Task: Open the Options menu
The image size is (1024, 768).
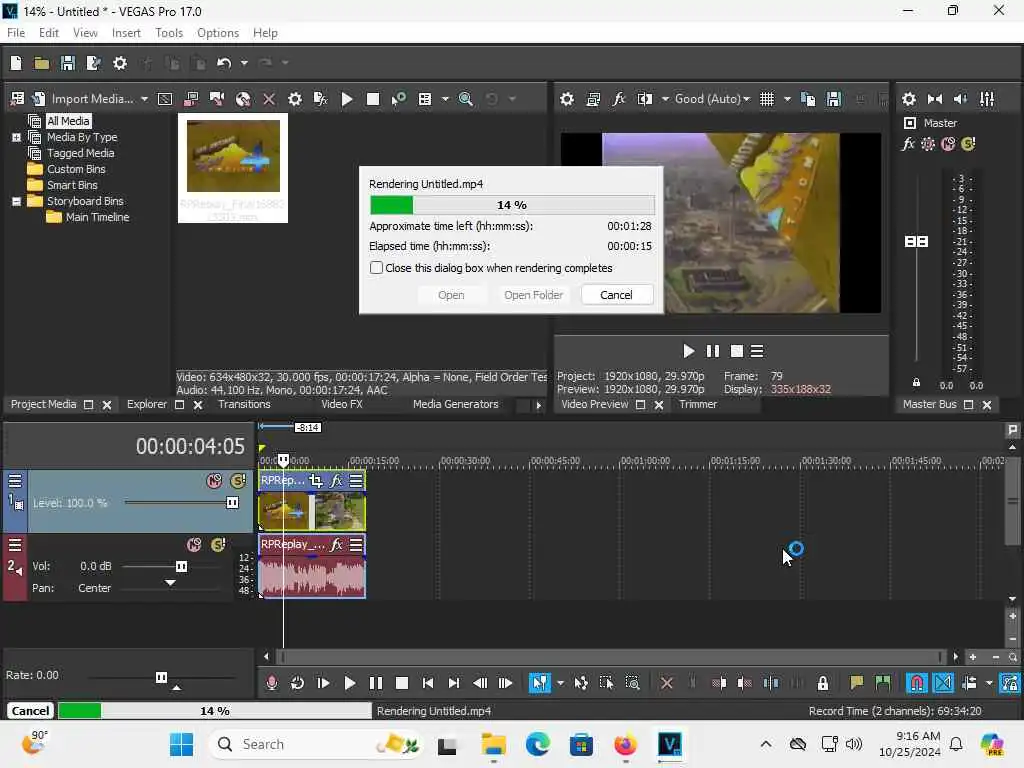Action: click(x=217, y=33)
